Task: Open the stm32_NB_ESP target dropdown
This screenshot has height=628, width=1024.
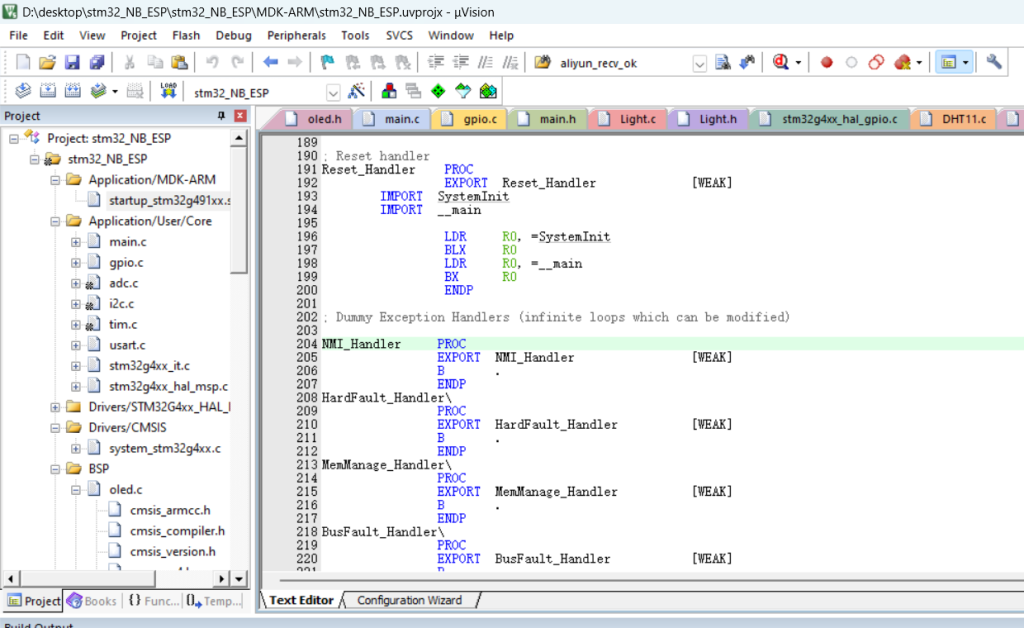Action: point(333,92)
